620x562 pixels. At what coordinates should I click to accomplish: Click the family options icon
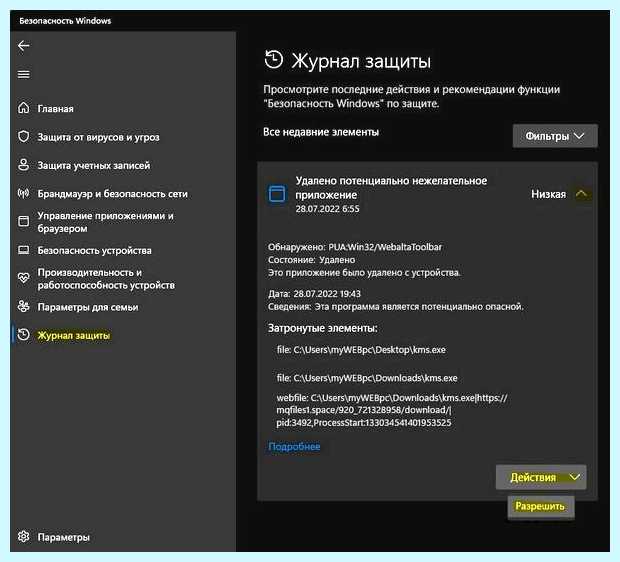[x=24, y=306]
